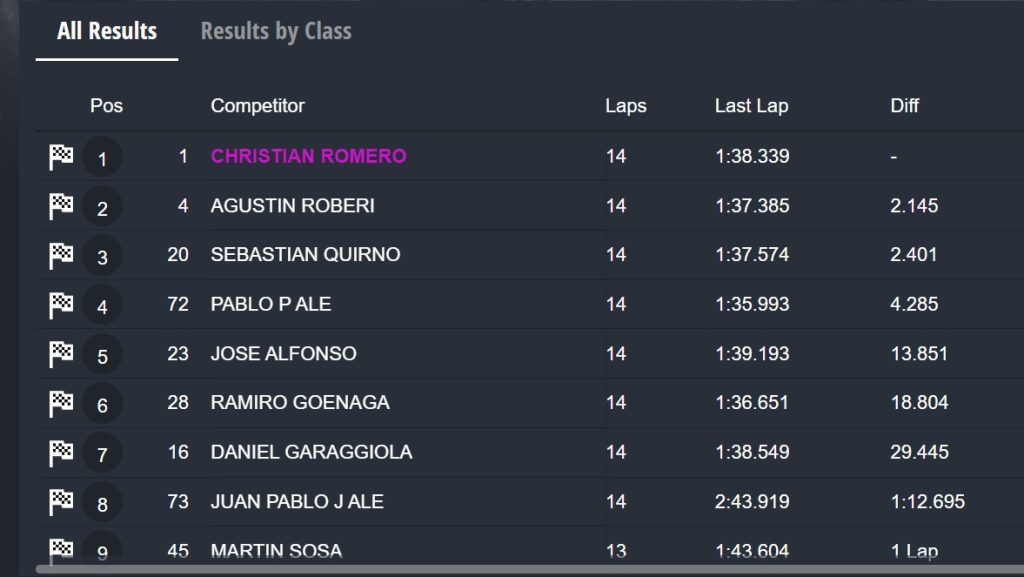Click the horizontal scrollbar at the bottom
1024x577 pixels.
pos(500,570)
